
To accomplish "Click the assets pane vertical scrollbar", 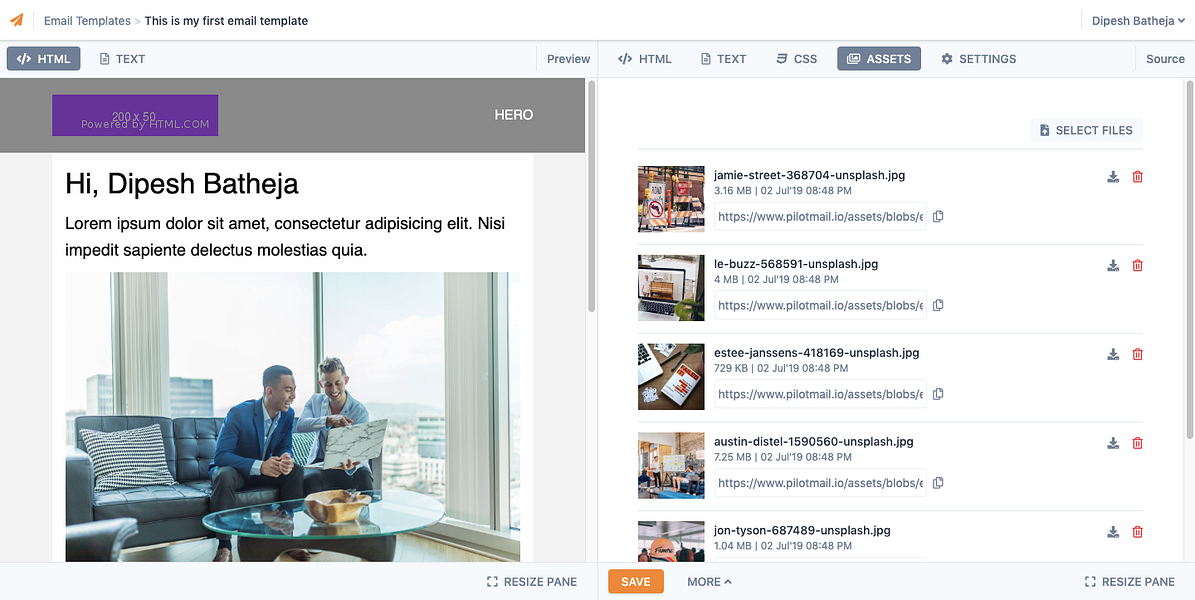I will (1190, 259).
